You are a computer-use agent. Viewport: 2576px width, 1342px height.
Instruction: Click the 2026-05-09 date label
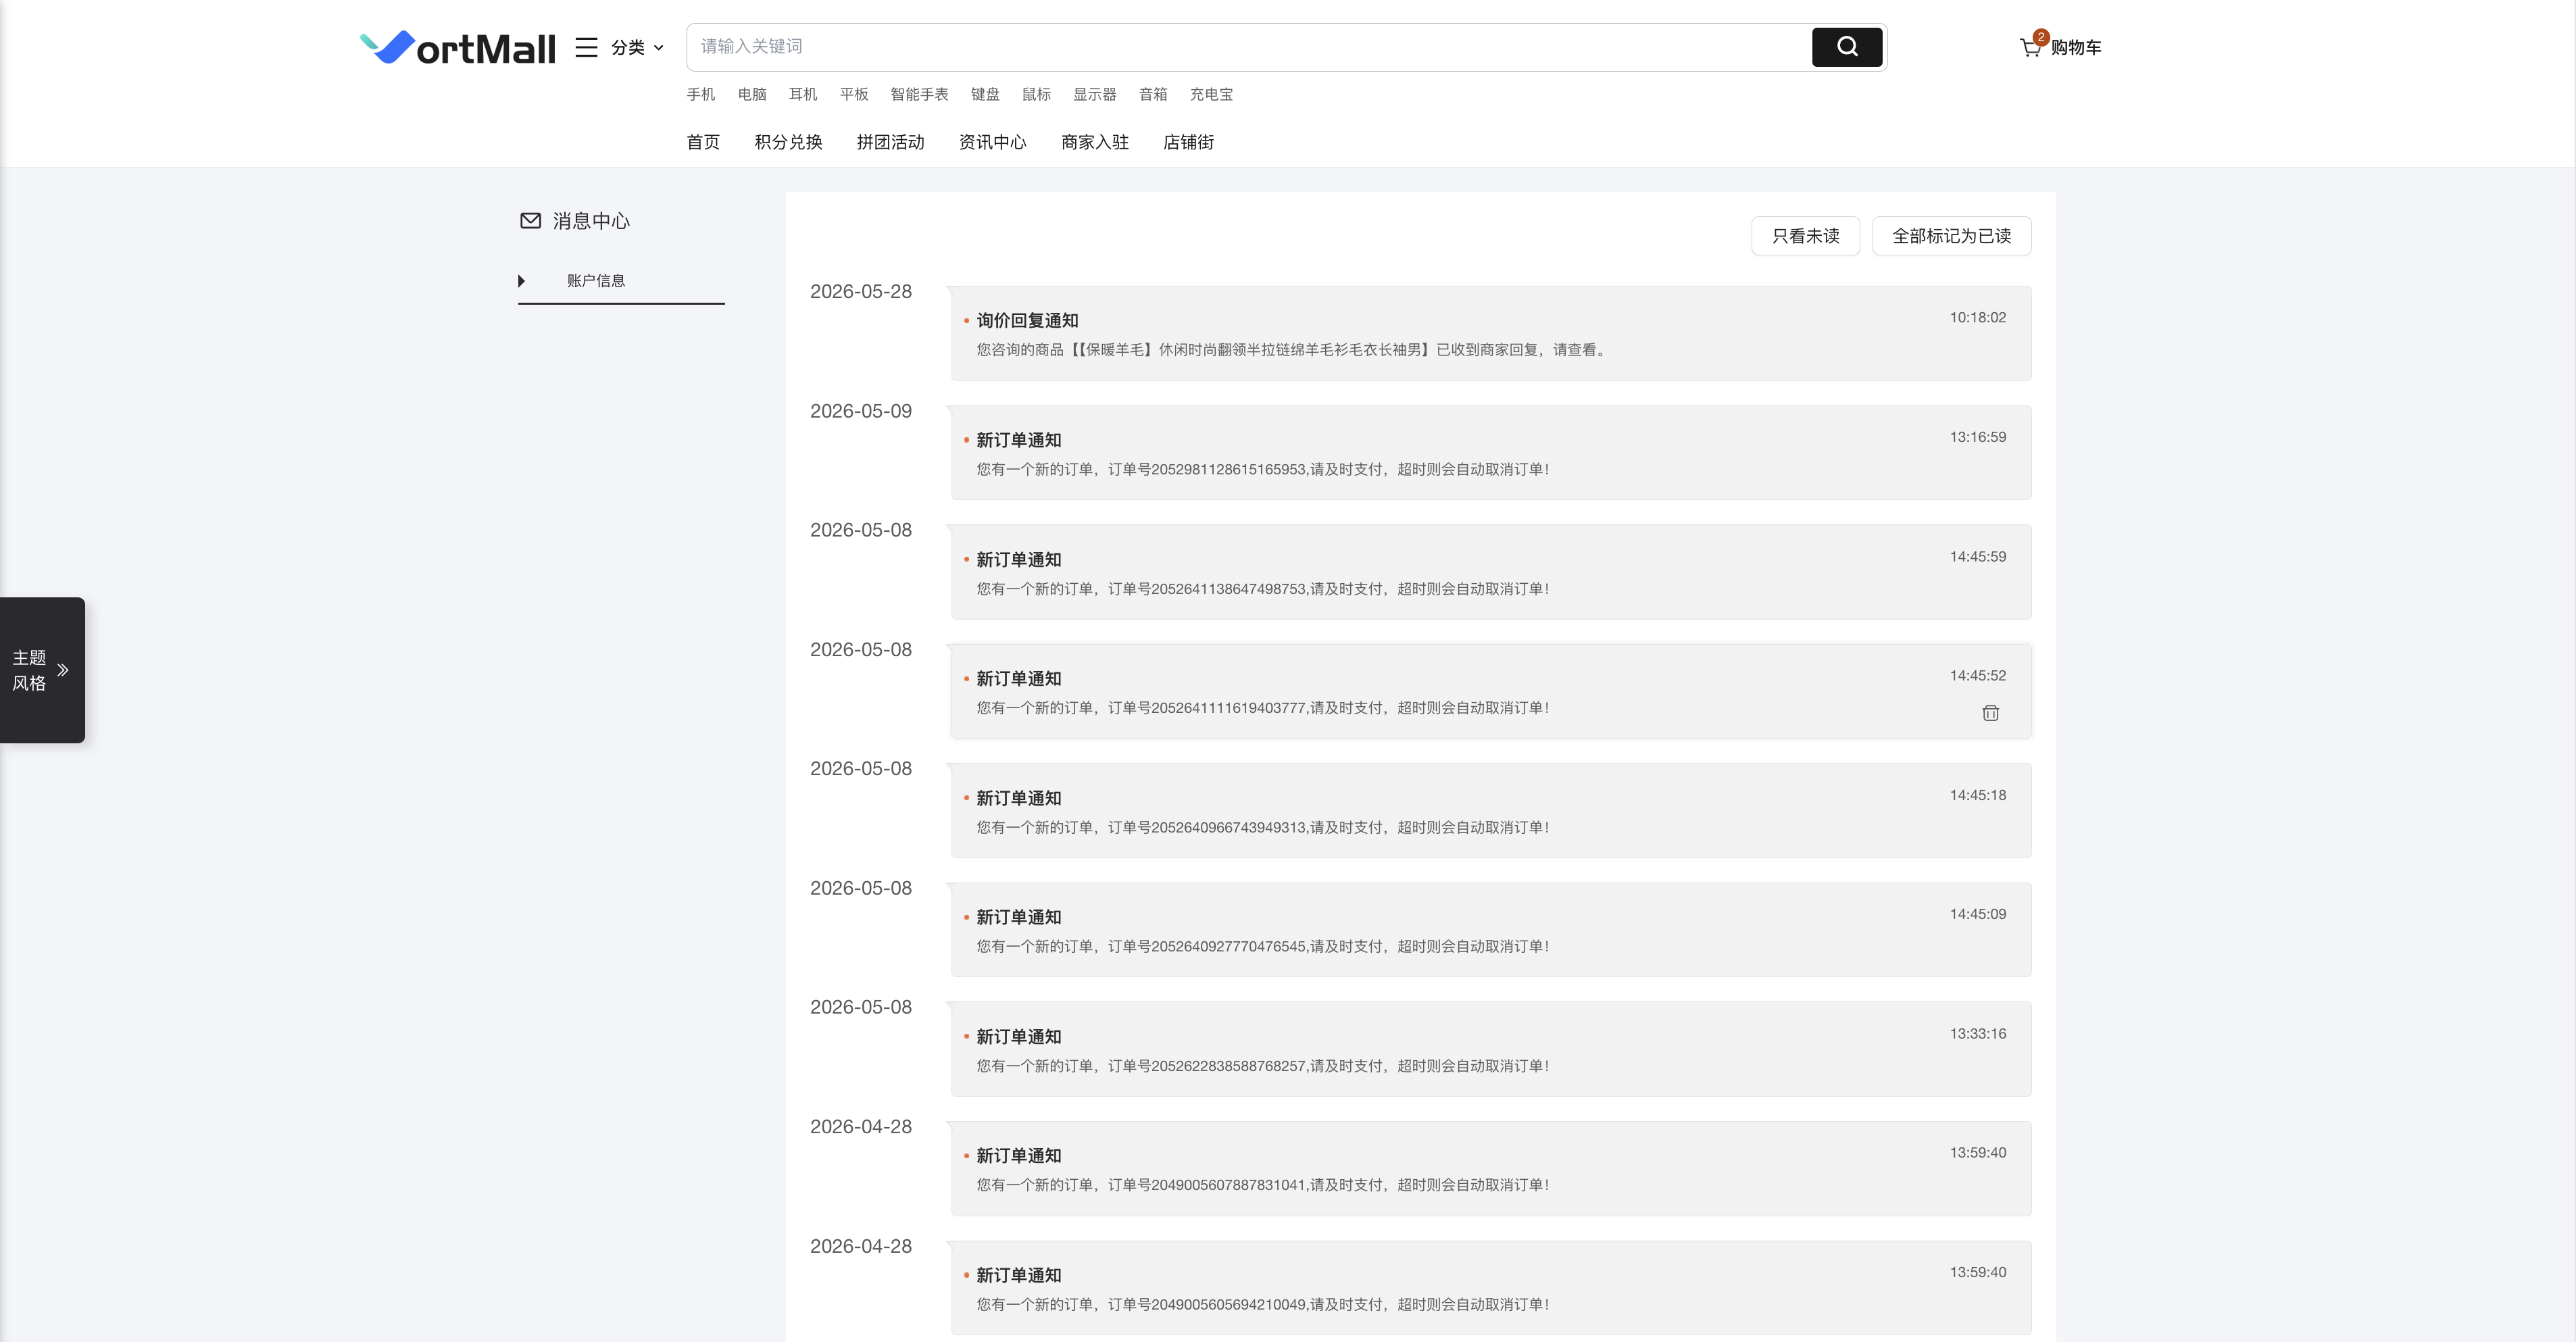860,411
